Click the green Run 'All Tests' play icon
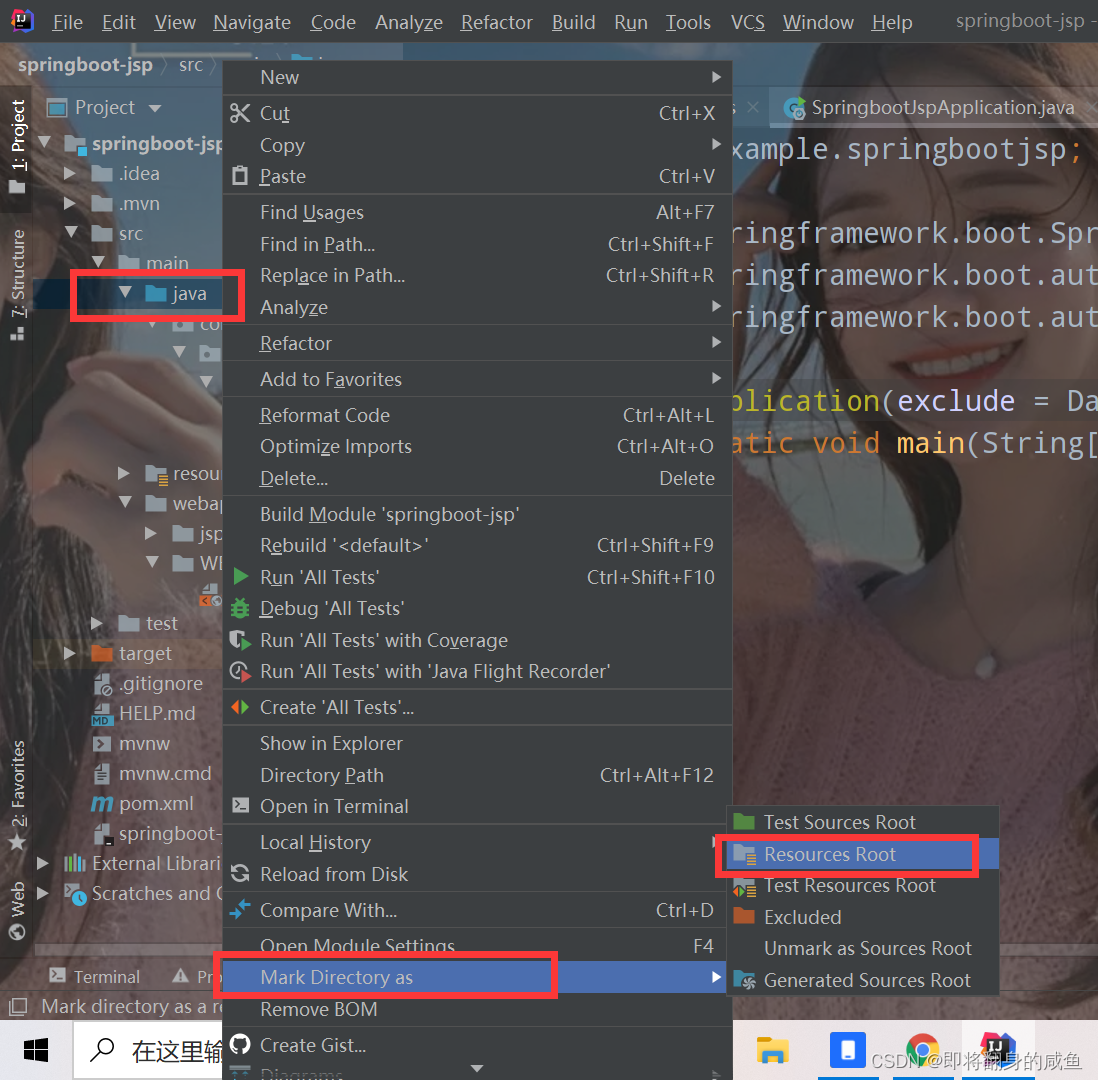 240,576
